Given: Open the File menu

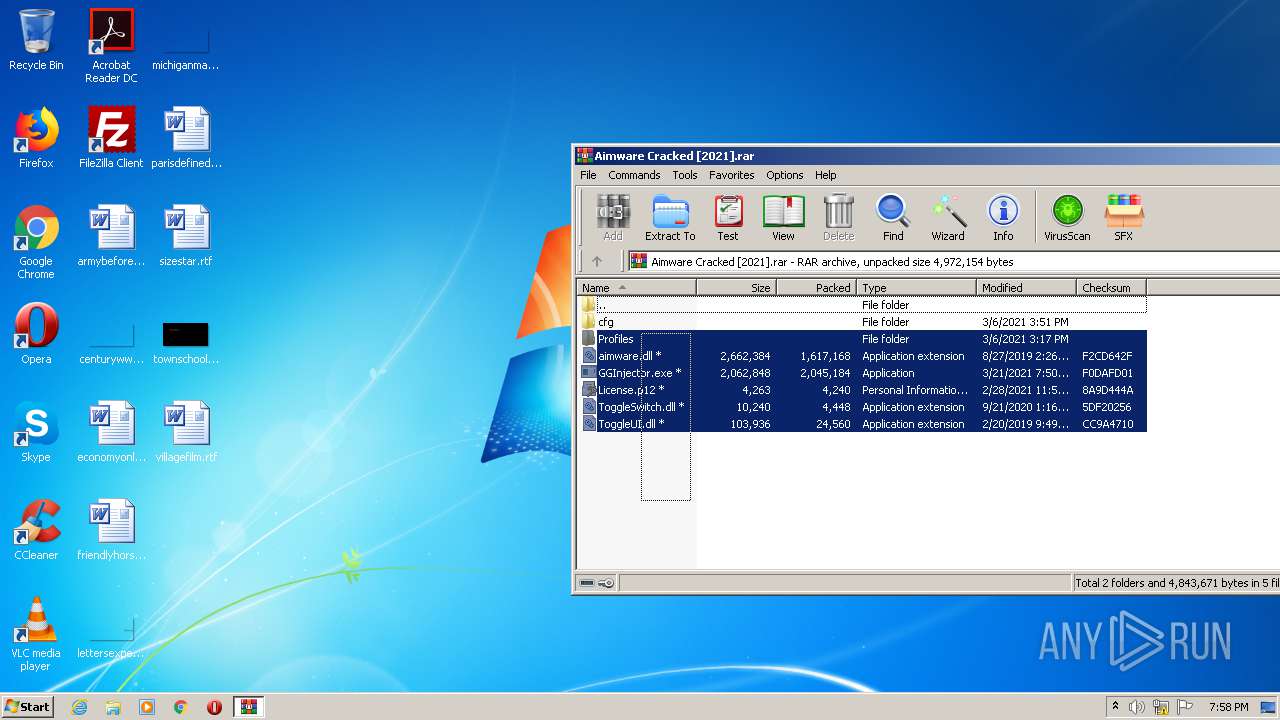Looking at the screenshot, I should coord(588,175).
